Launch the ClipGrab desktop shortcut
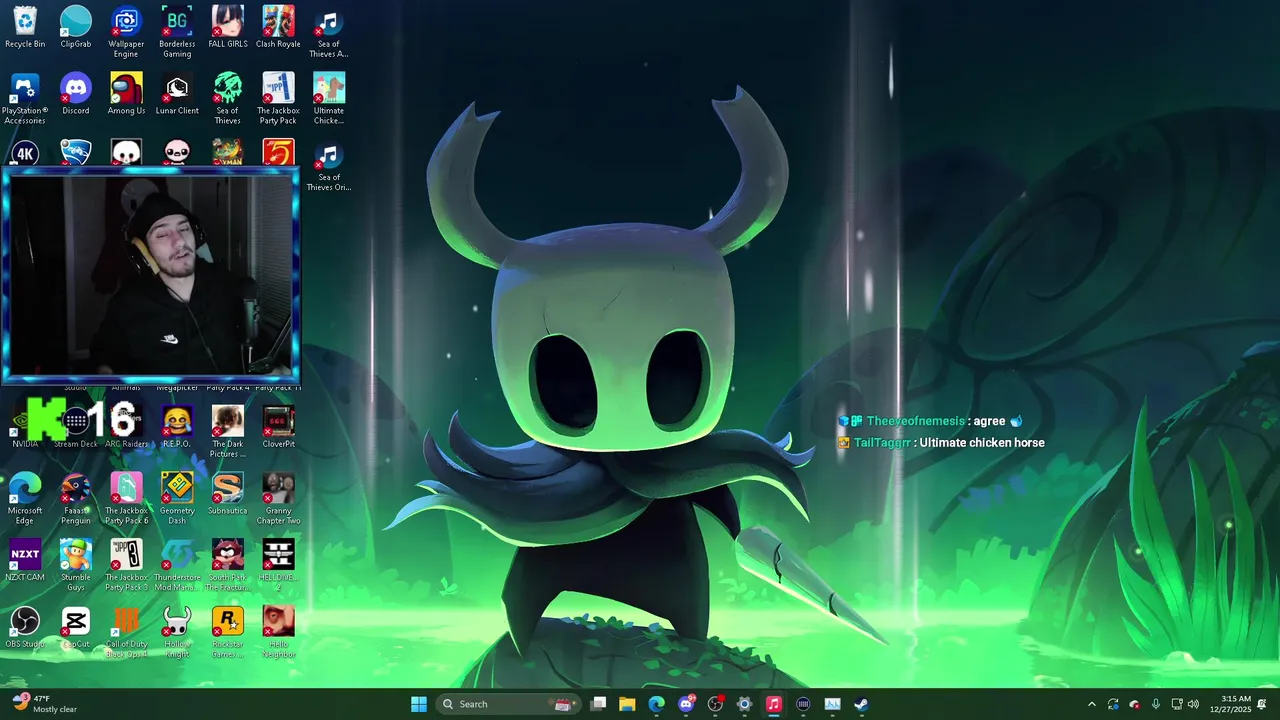 pos(76,27)
